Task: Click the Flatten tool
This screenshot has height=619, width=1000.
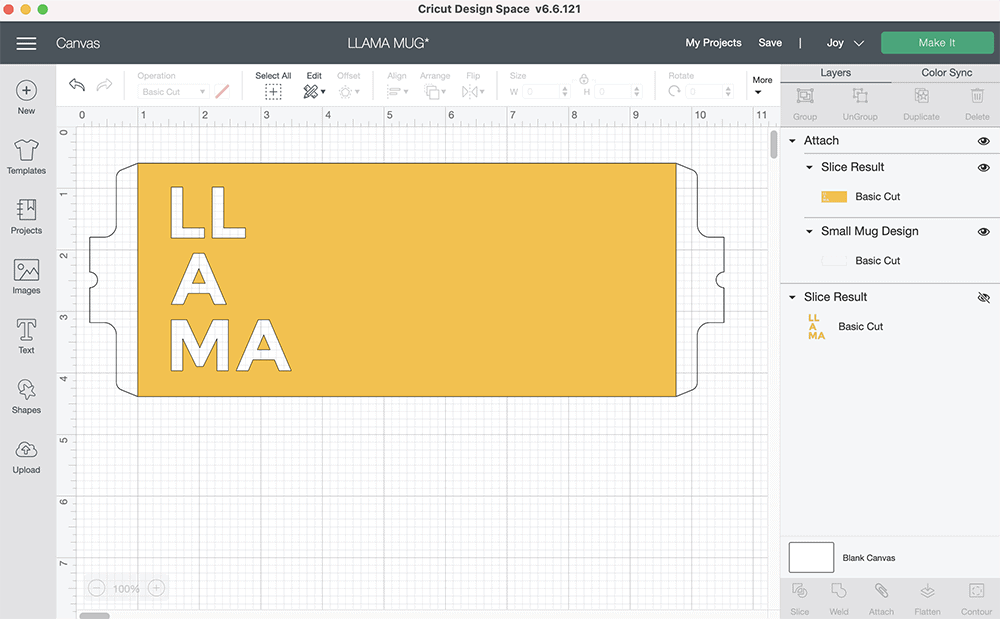Action: [927, 599]
